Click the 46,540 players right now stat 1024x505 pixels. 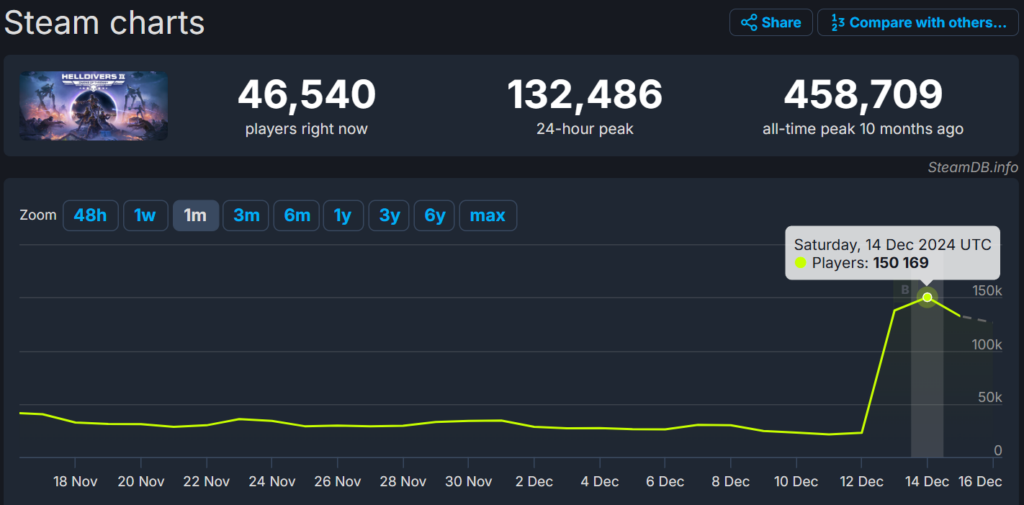click(306, 96)
